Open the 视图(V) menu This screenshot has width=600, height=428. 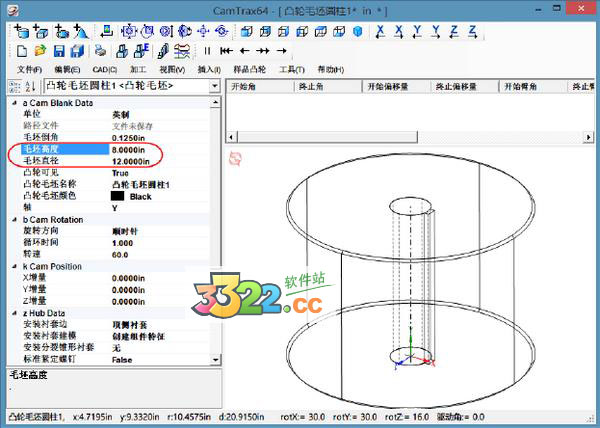tap(172, 70)
